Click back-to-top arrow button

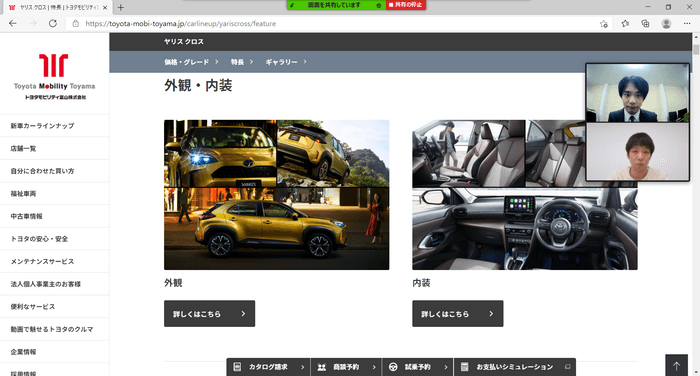(x=676, y=366)
